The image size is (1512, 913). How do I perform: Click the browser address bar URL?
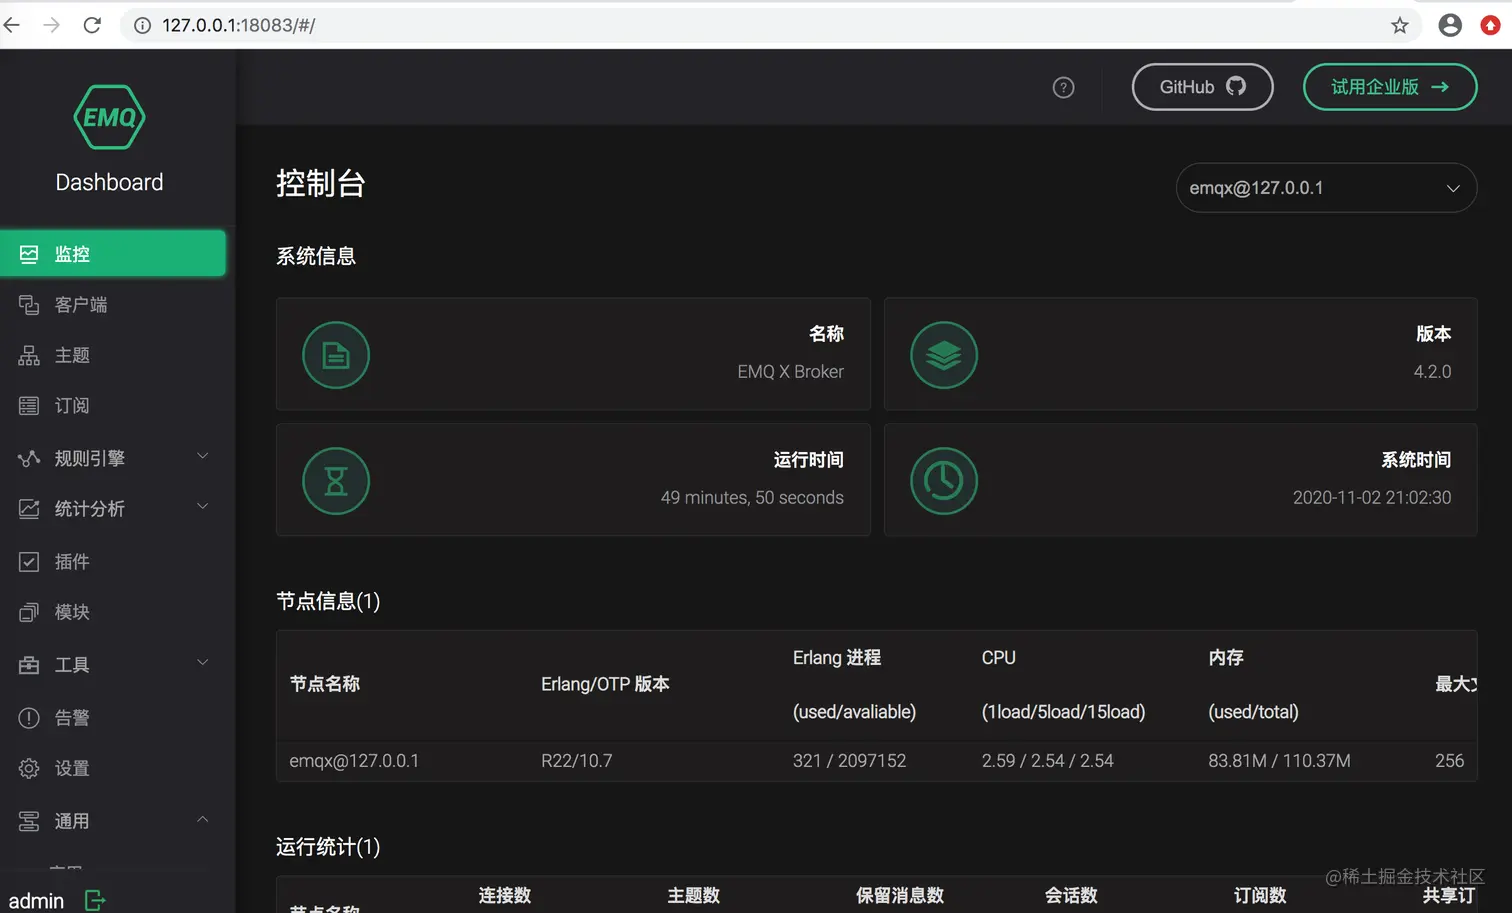tap(239, 25)
